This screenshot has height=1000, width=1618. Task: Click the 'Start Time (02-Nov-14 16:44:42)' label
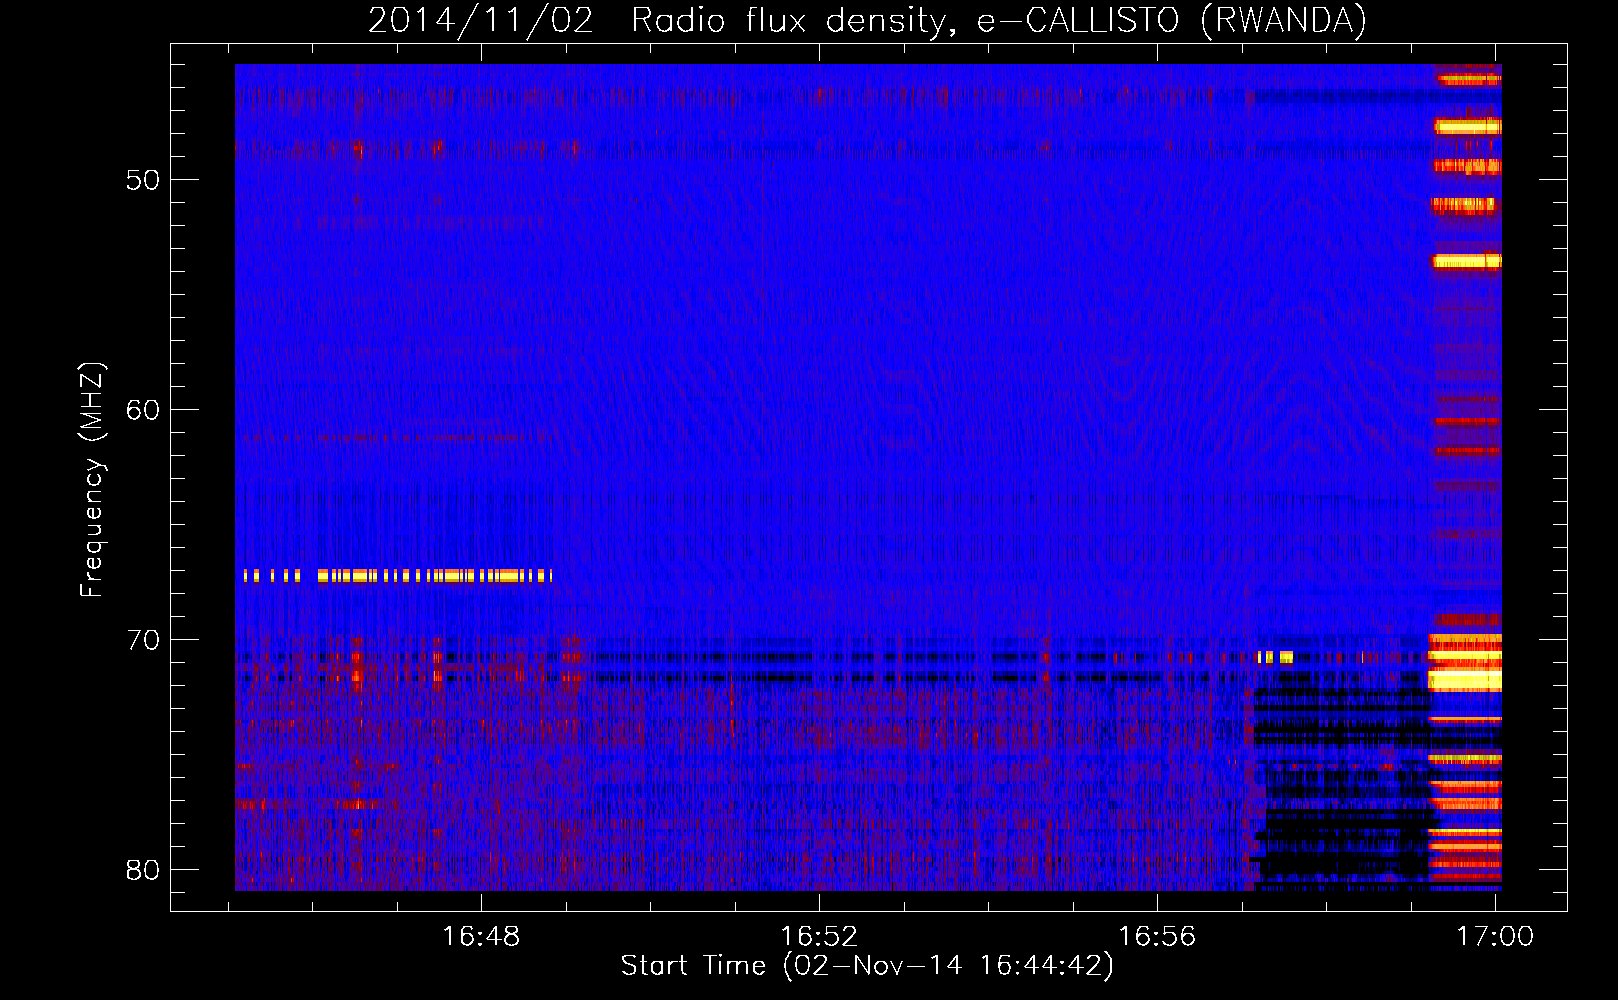867,966
